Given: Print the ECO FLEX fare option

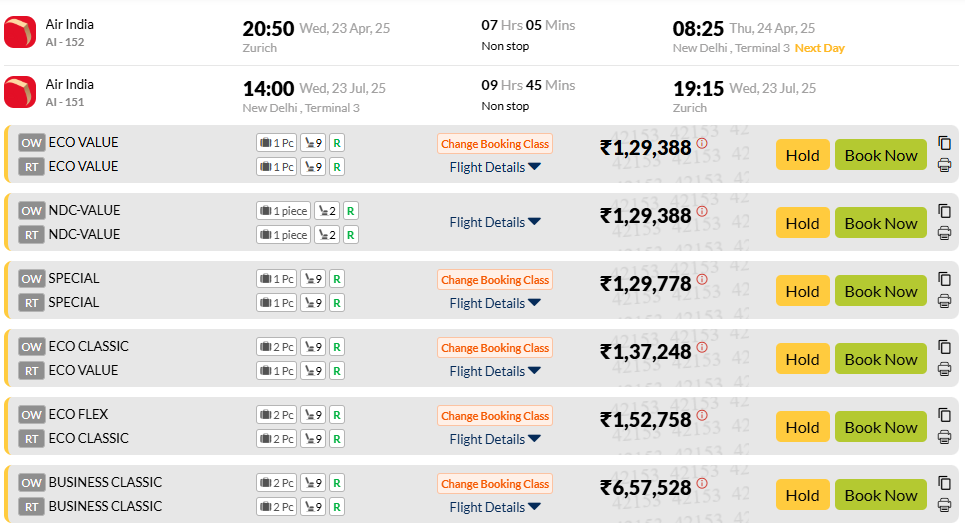Looking at the screenshot, I should click(944, 437).
